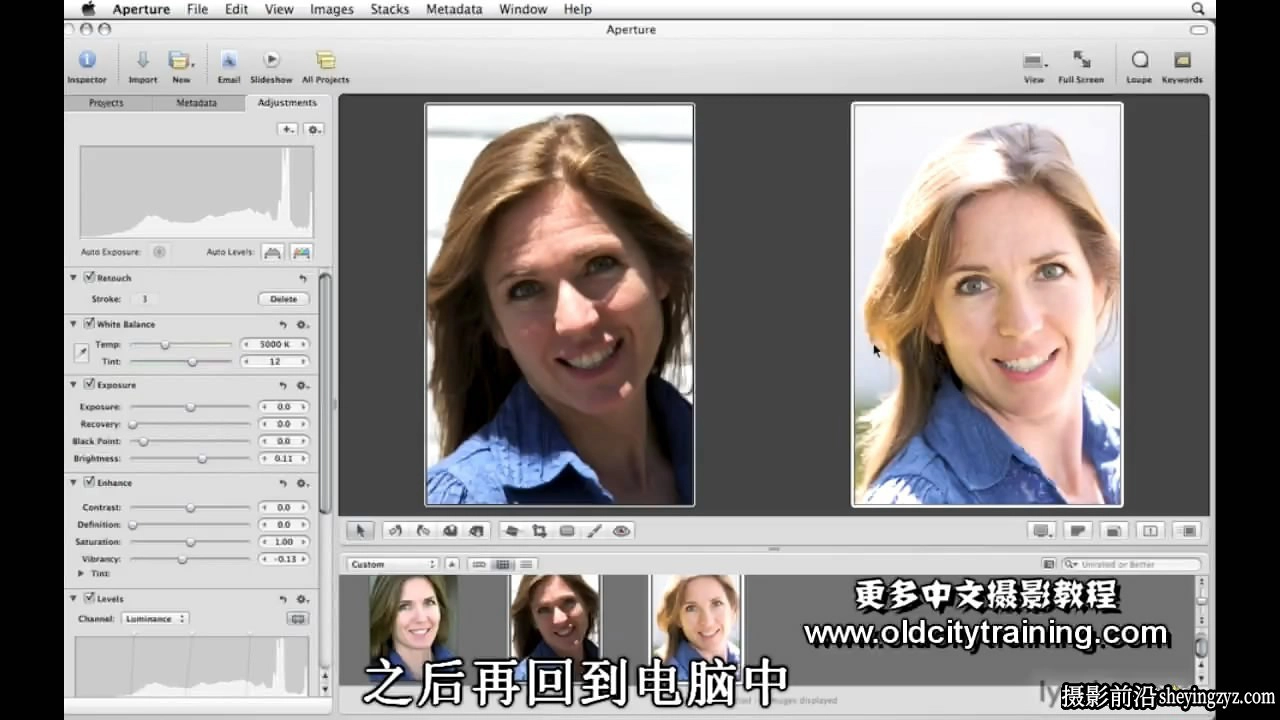Screen dimensions: 1280x720
Task: Open the Keywords HUD
Action: [1182, 65]
